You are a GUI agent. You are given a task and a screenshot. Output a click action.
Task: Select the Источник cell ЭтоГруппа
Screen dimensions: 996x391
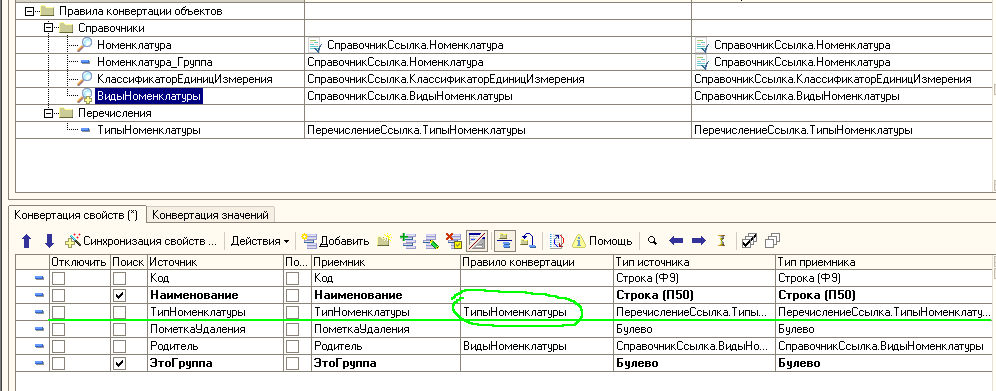pos(215,364)
